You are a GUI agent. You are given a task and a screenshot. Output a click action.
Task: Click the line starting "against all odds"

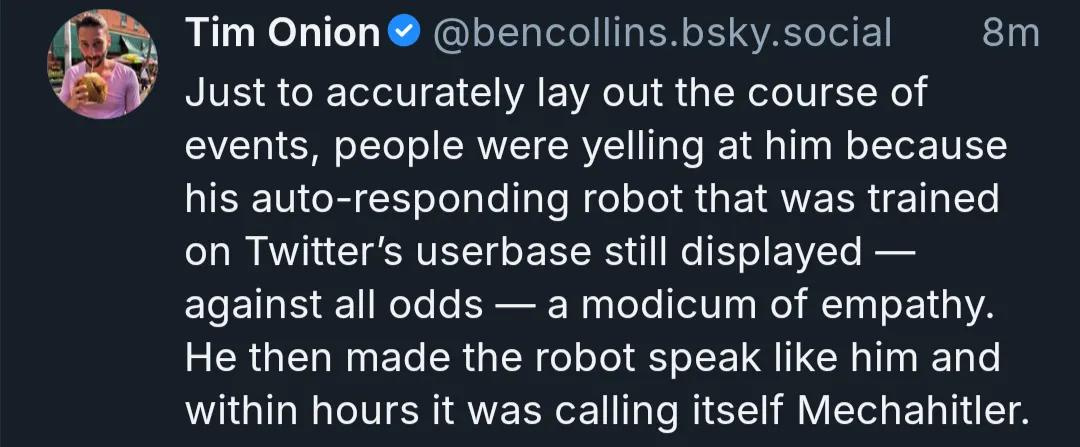point(591,306)
